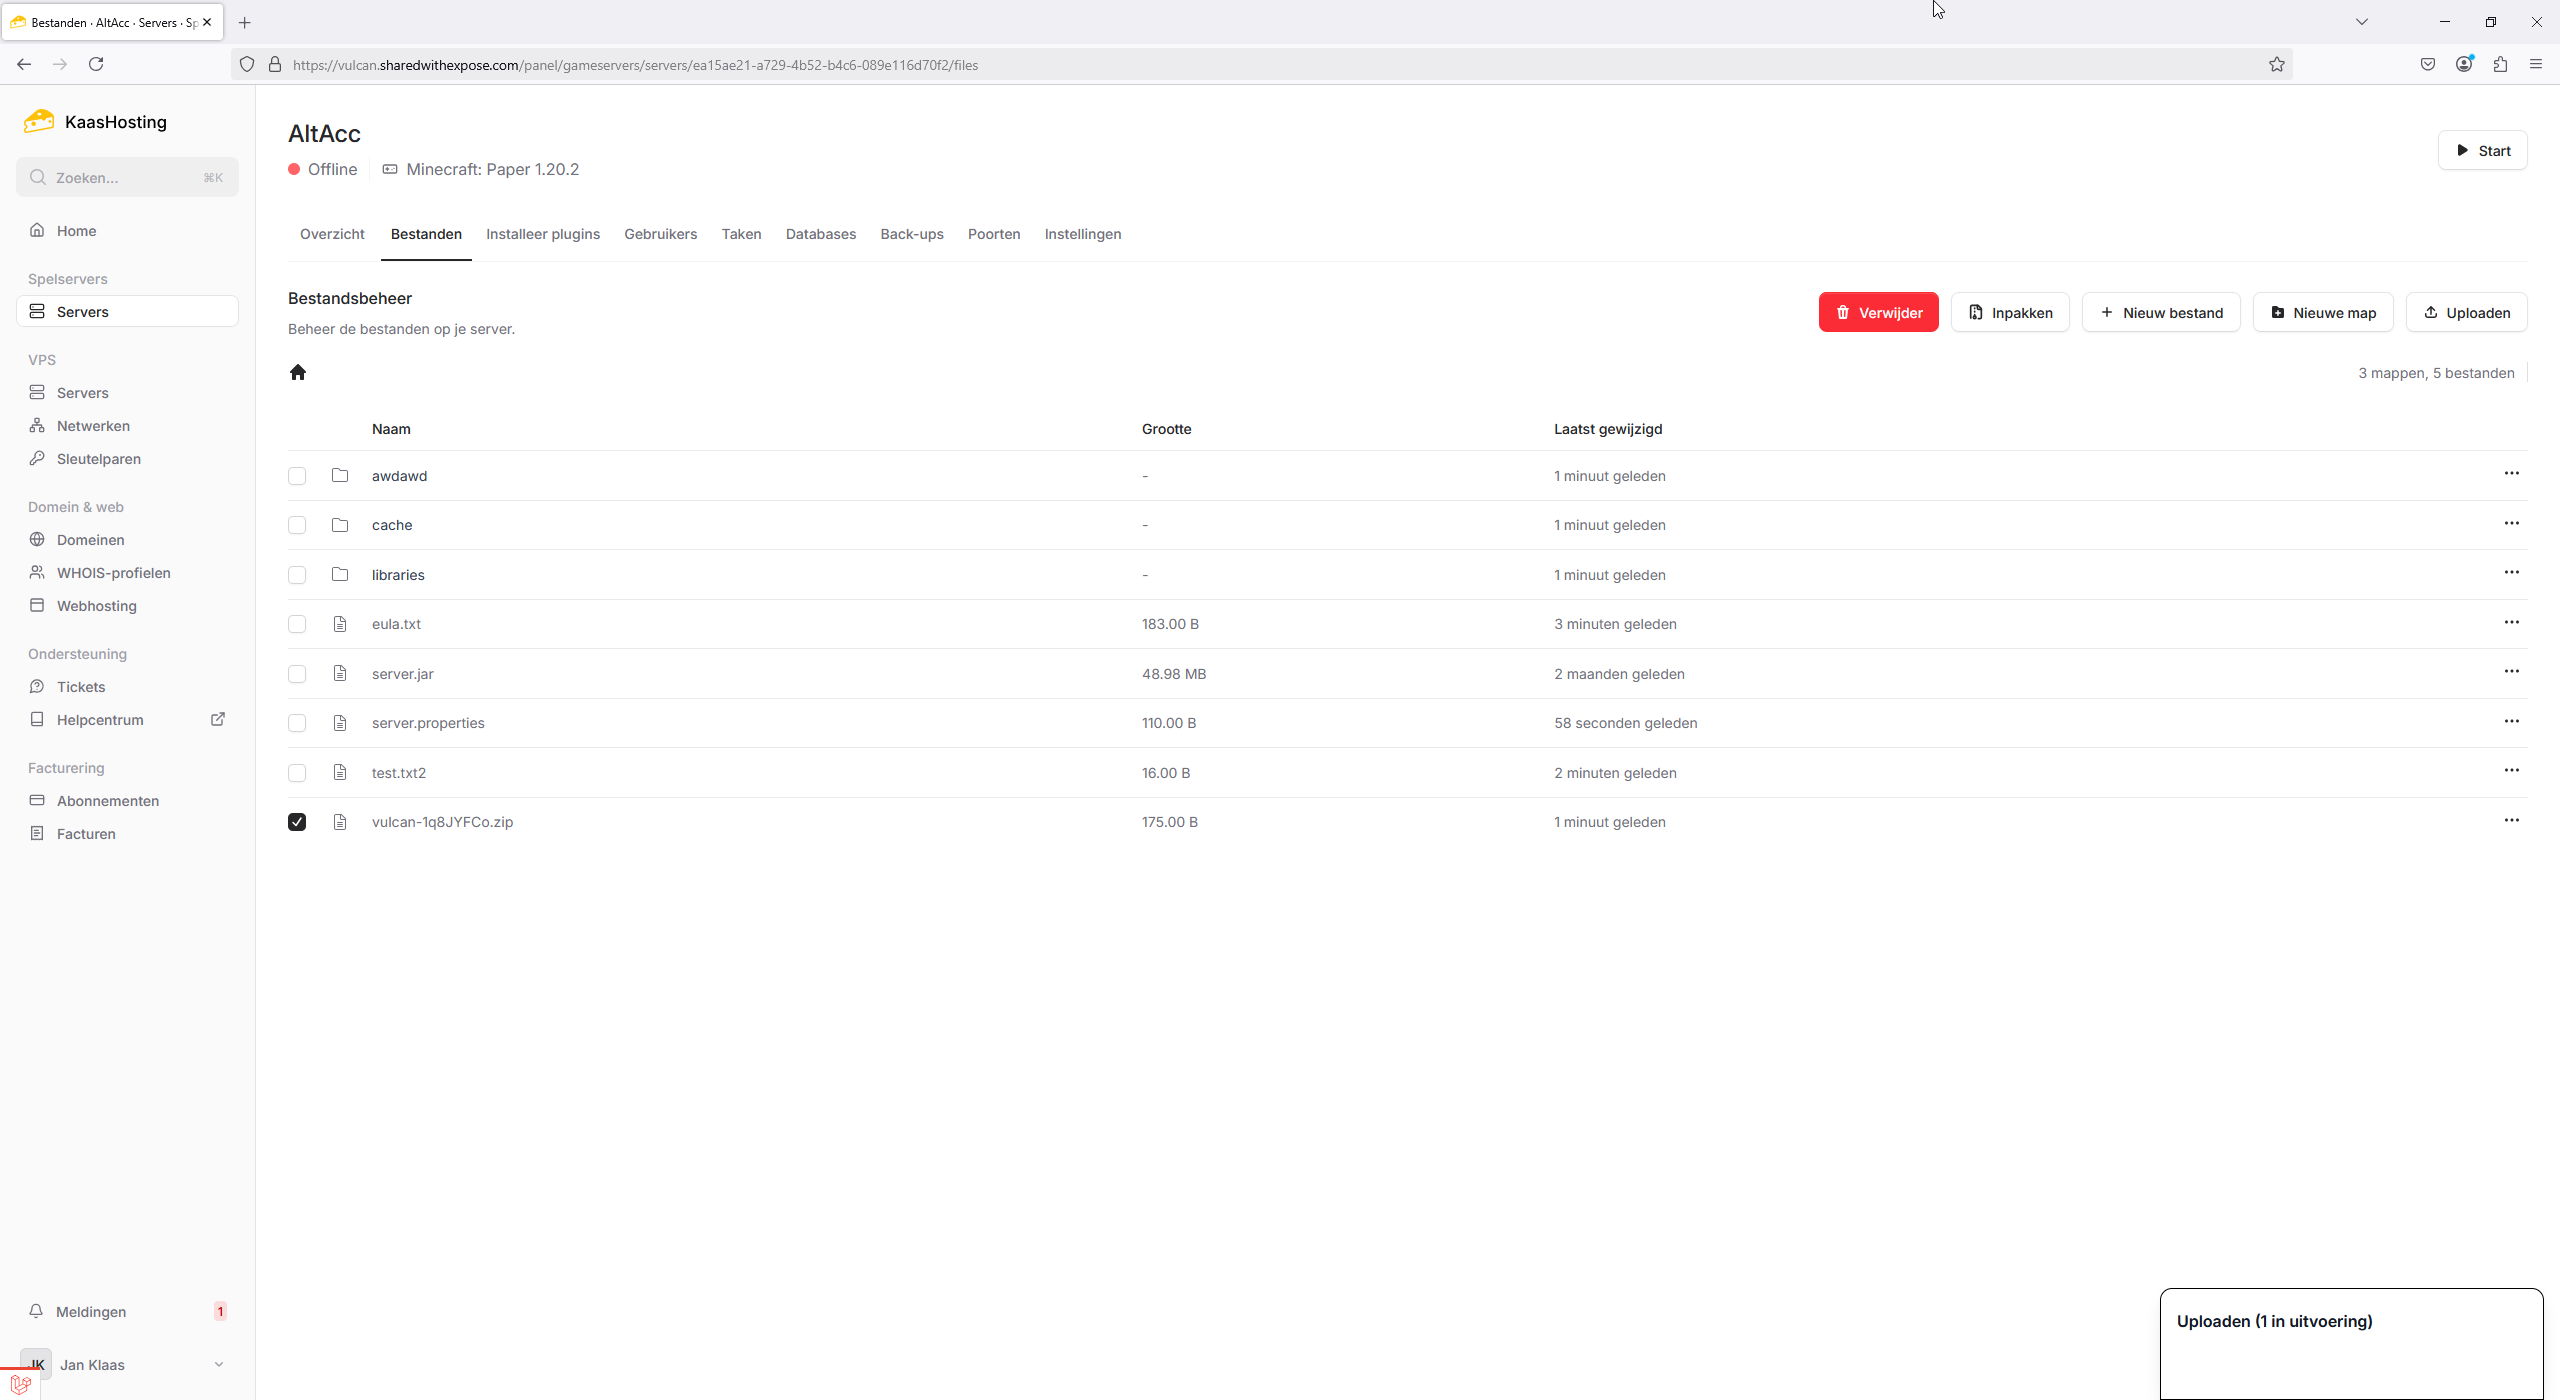Click the Sleutelparen key icon in sidebar
Viewport: 2560px width, 1400px height.
37,458
